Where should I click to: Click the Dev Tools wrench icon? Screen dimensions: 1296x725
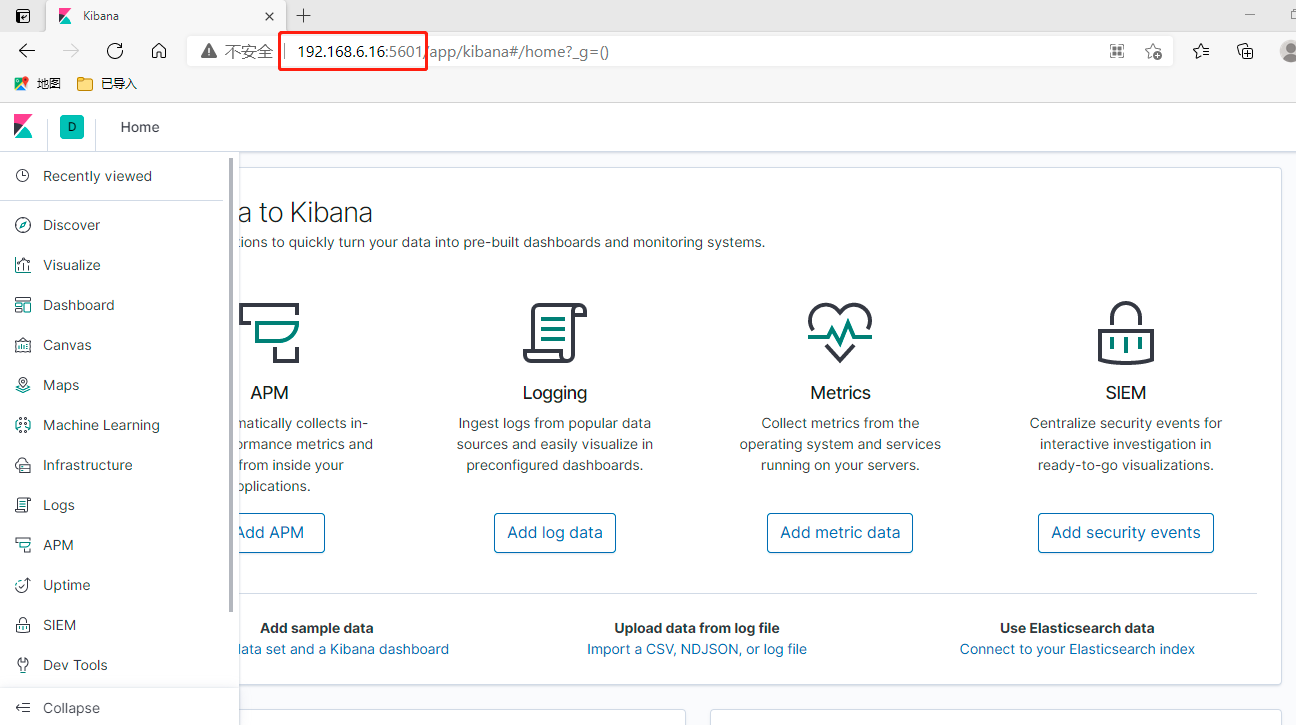coord(23,665)
